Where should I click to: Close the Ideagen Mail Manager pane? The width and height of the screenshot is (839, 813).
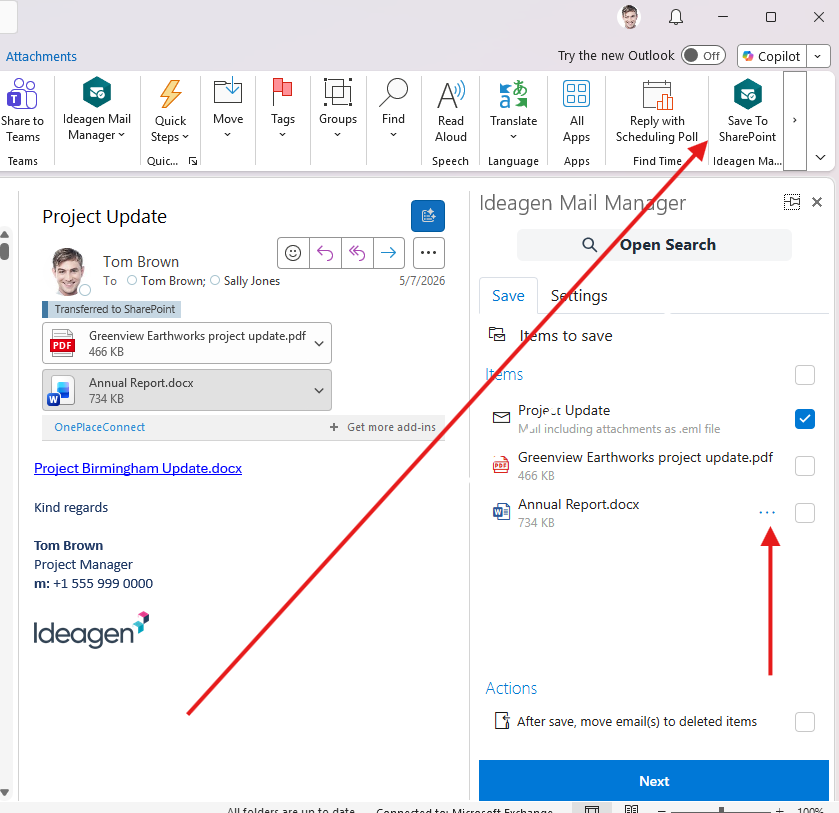[x=817, y=202]
